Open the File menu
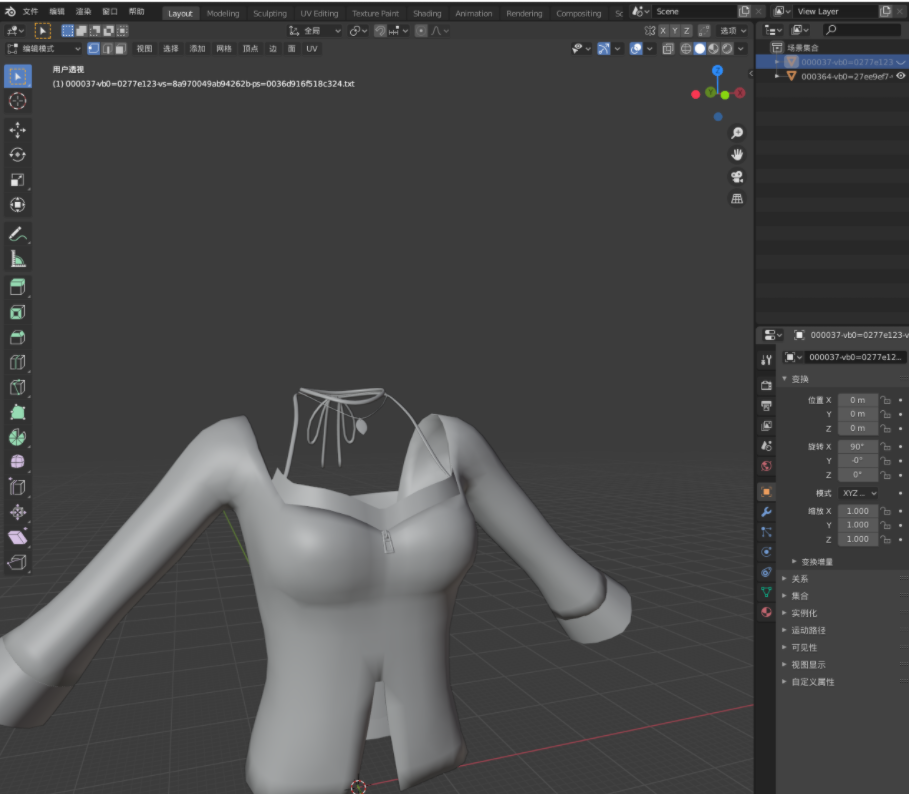909x794 pixels. pyautogui.click(x=30, y=12)
